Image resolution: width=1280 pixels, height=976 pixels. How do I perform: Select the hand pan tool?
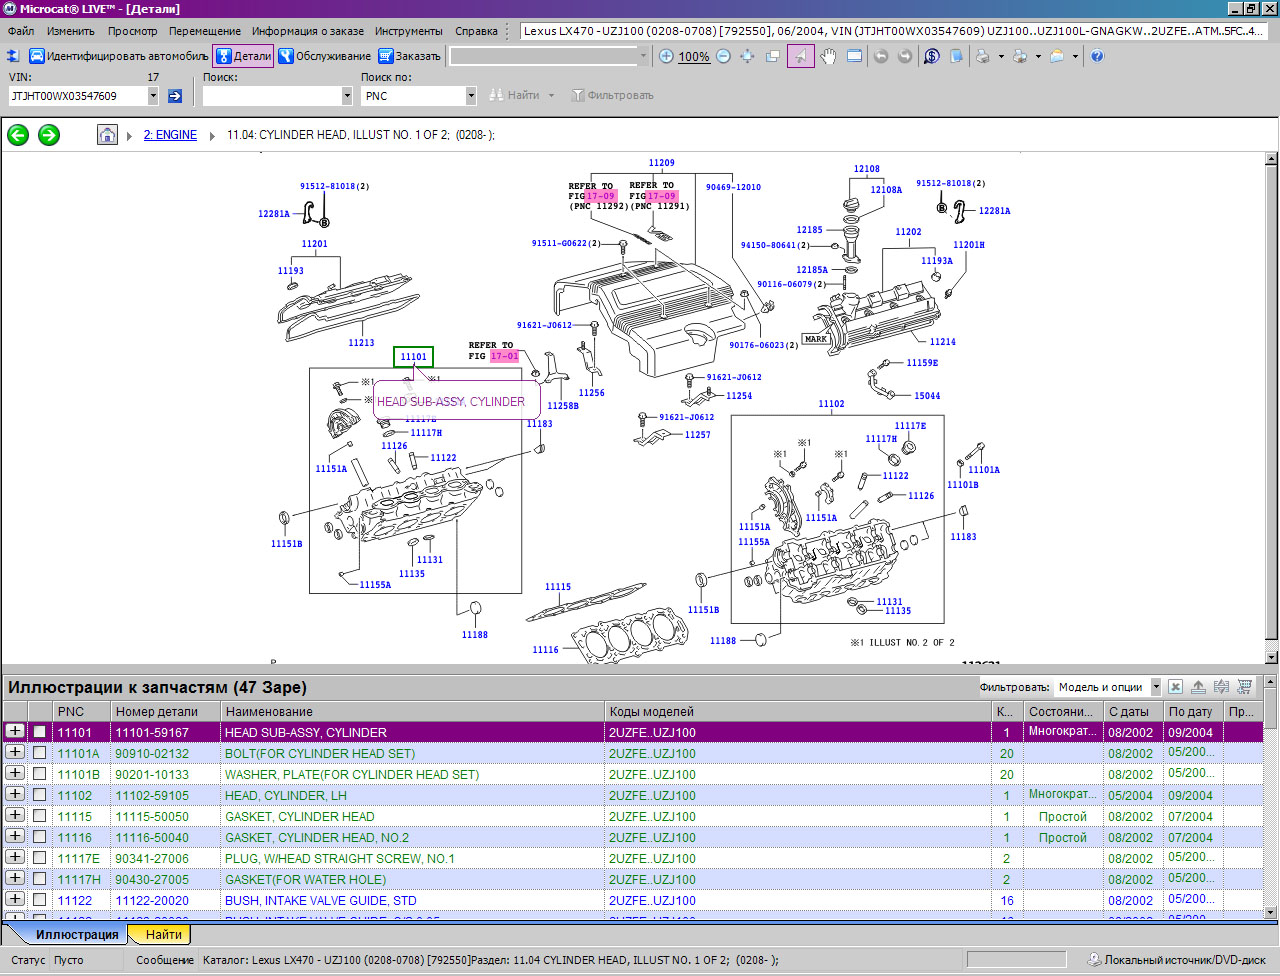point(828,57)
